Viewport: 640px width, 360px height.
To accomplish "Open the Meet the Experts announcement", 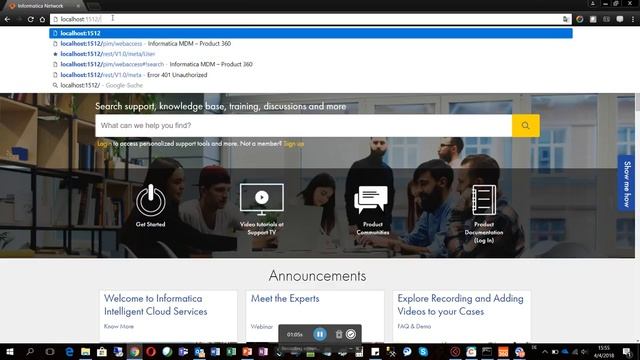I will tap(285, 298).
